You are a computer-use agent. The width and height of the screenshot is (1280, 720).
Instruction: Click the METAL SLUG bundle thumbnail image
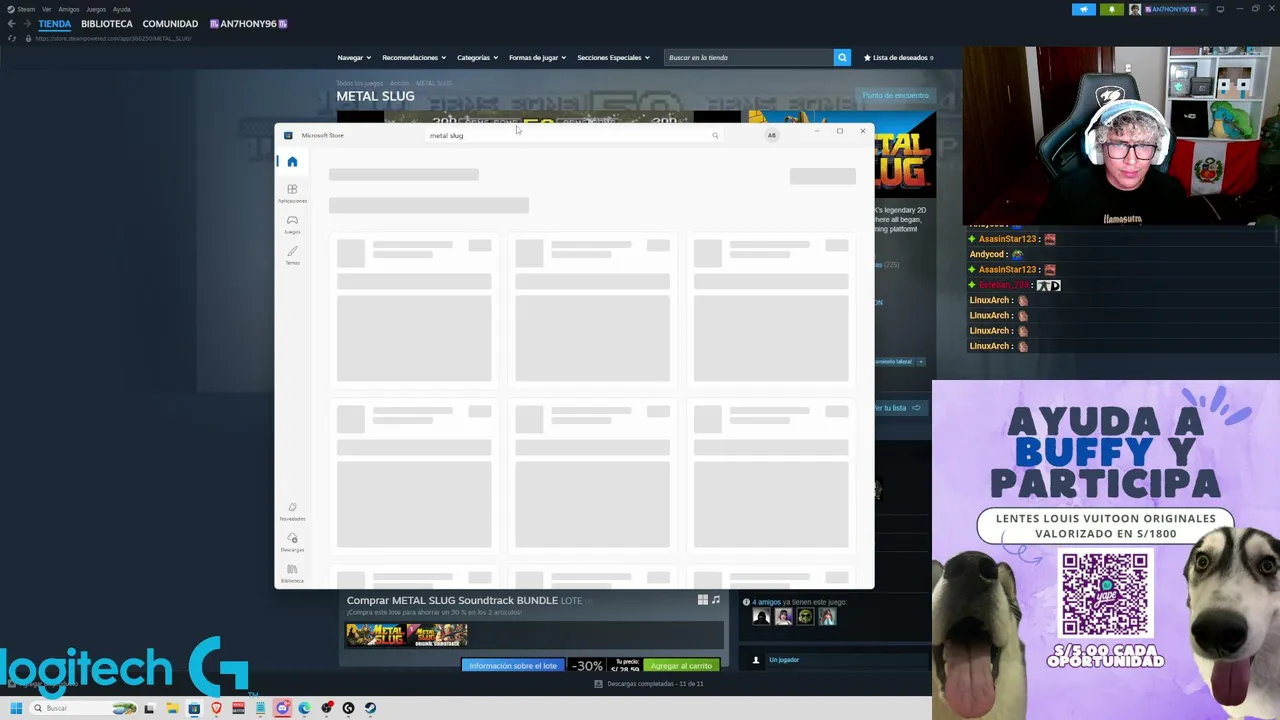(x=406, y=635)
